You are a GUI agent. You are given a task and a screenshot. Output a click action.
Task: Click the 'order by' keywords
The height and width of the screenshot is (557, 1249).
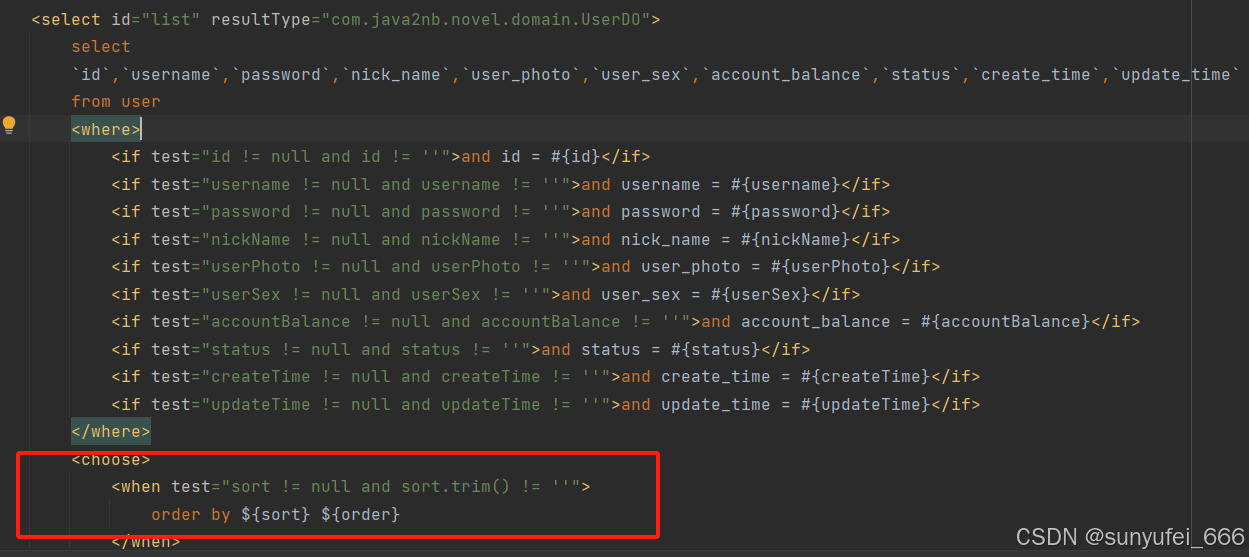191,514
